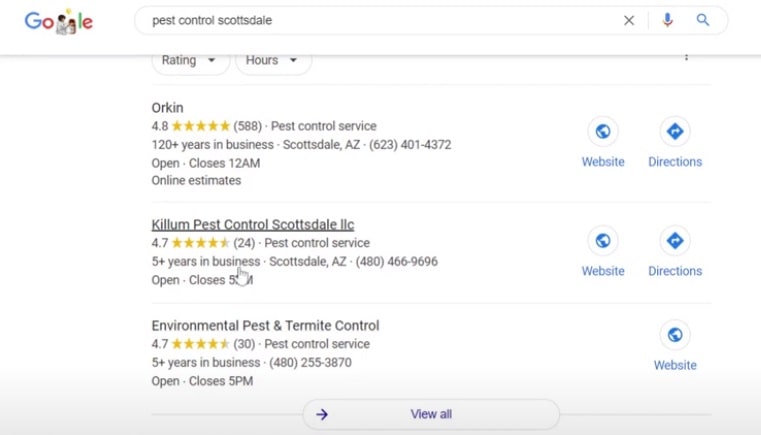Clear the search query with X icon
Image resolution: width=761 pixels, height=435 pixels.
629,20
